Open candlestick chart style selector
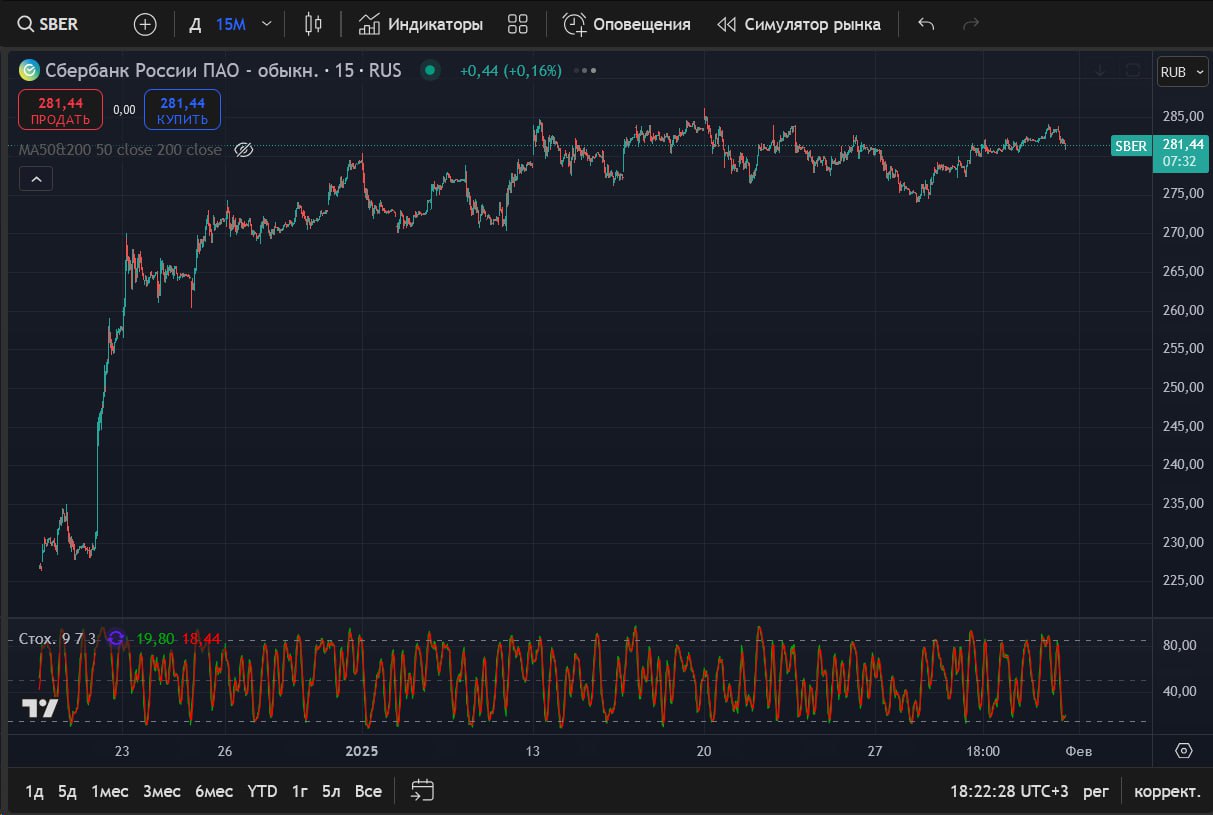Image resolution: width=1213 pixels, height=815 pixels. point(313,24)
